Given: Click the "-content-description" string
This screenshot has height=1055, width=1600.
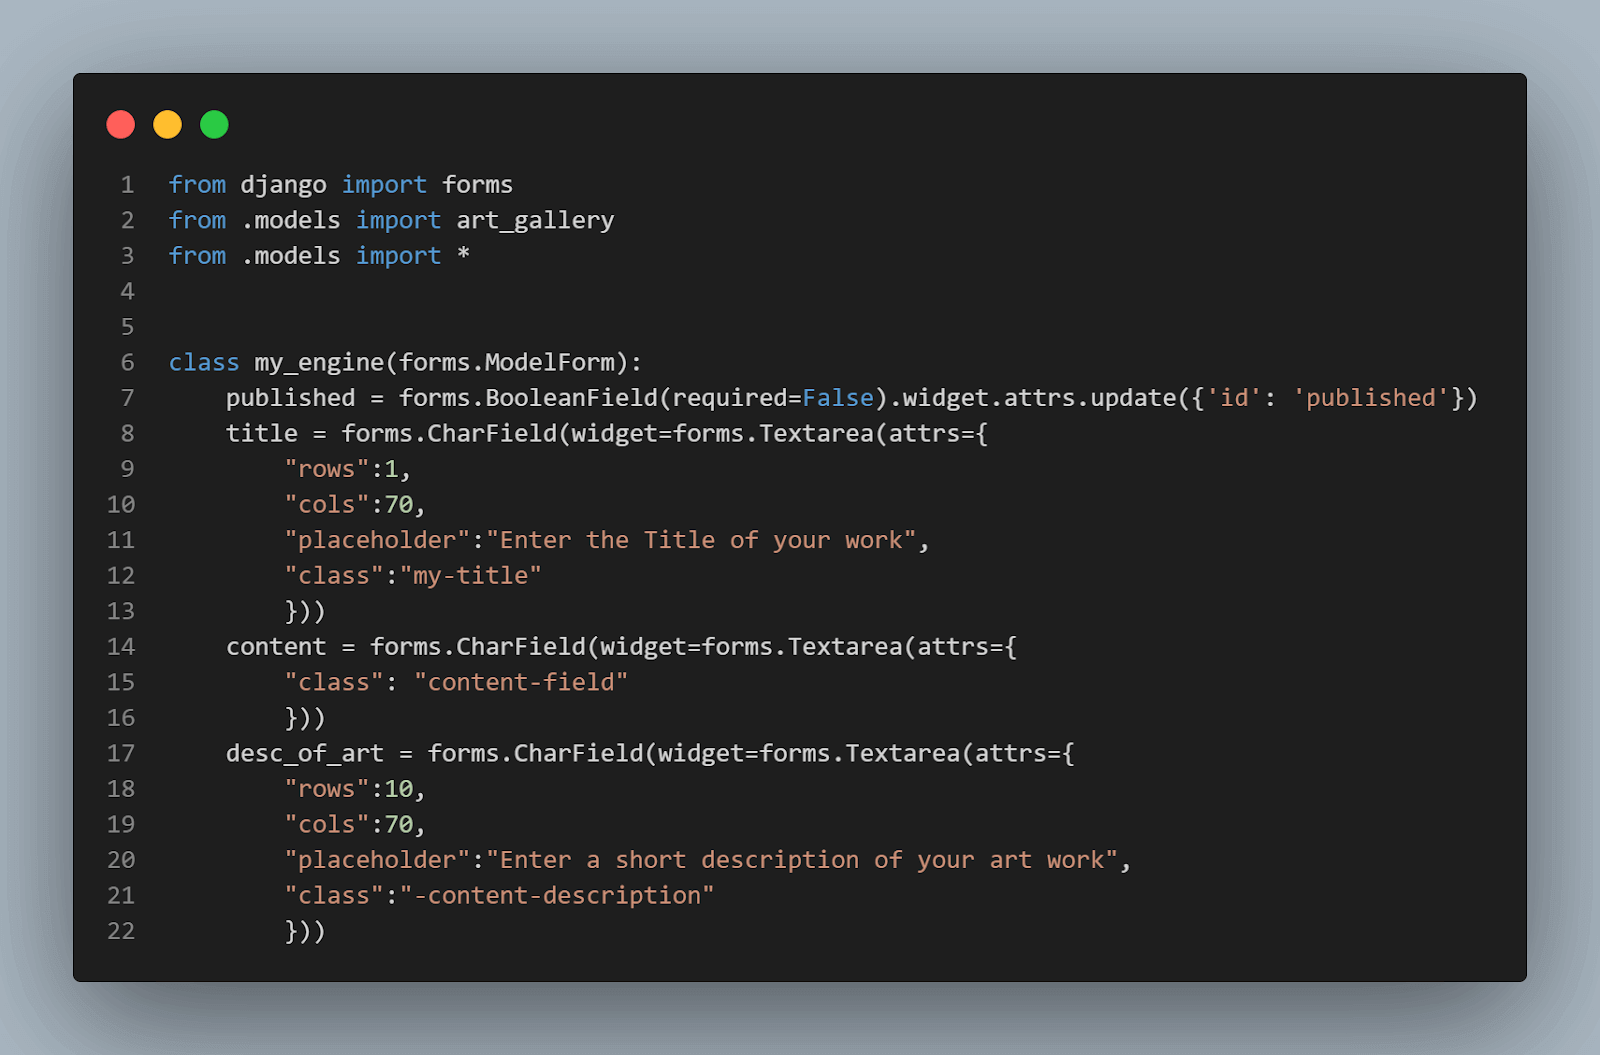Looking at the screenshot, I should [557, 896].
